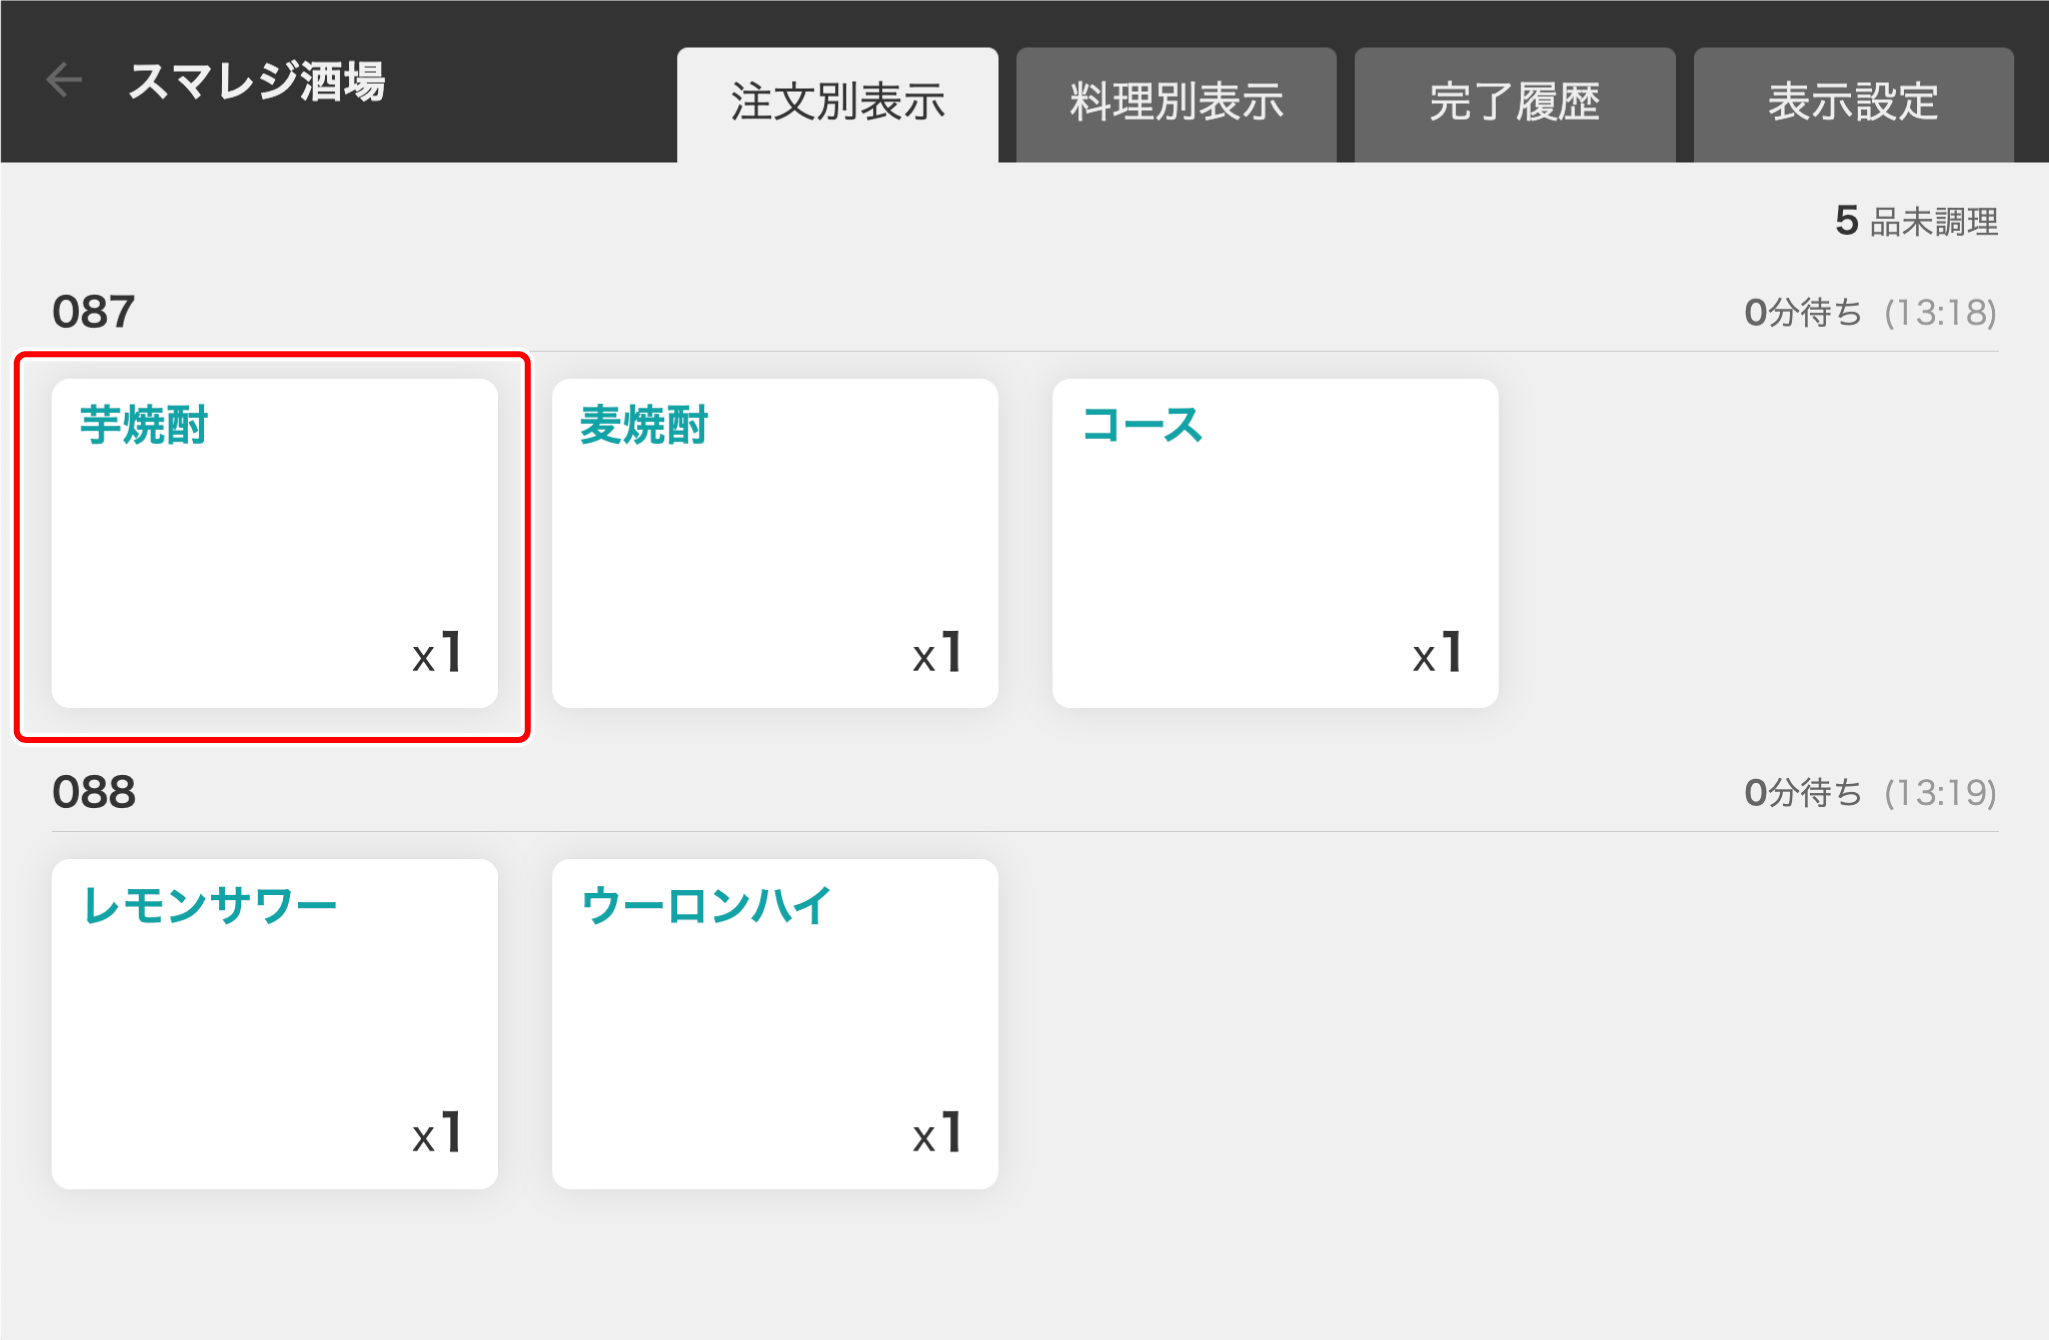Click the 13:19 wait time label

(x=1869, y=793)
